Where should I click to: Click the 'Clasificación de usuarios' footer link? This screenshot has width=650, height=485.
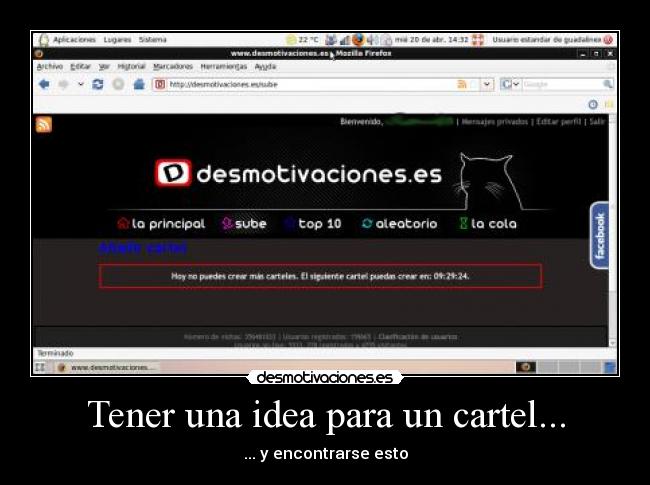[417, 337]
